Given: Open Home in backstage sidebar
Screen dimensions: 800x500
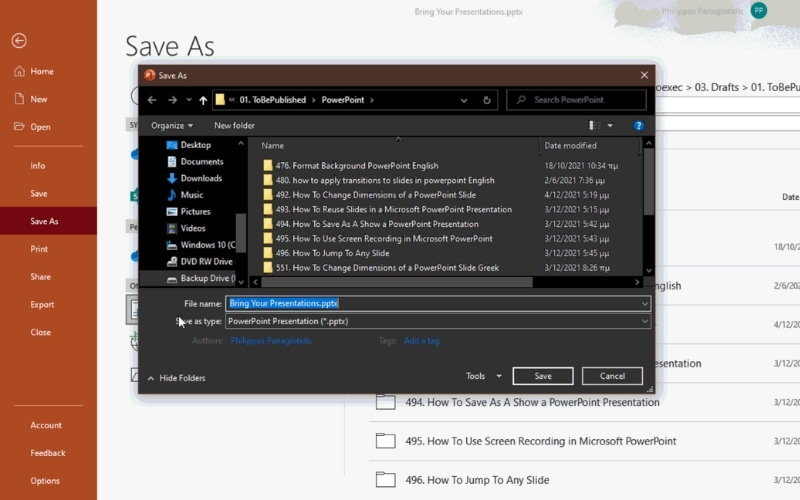Looking at the screenshot, I should point(35,71).
